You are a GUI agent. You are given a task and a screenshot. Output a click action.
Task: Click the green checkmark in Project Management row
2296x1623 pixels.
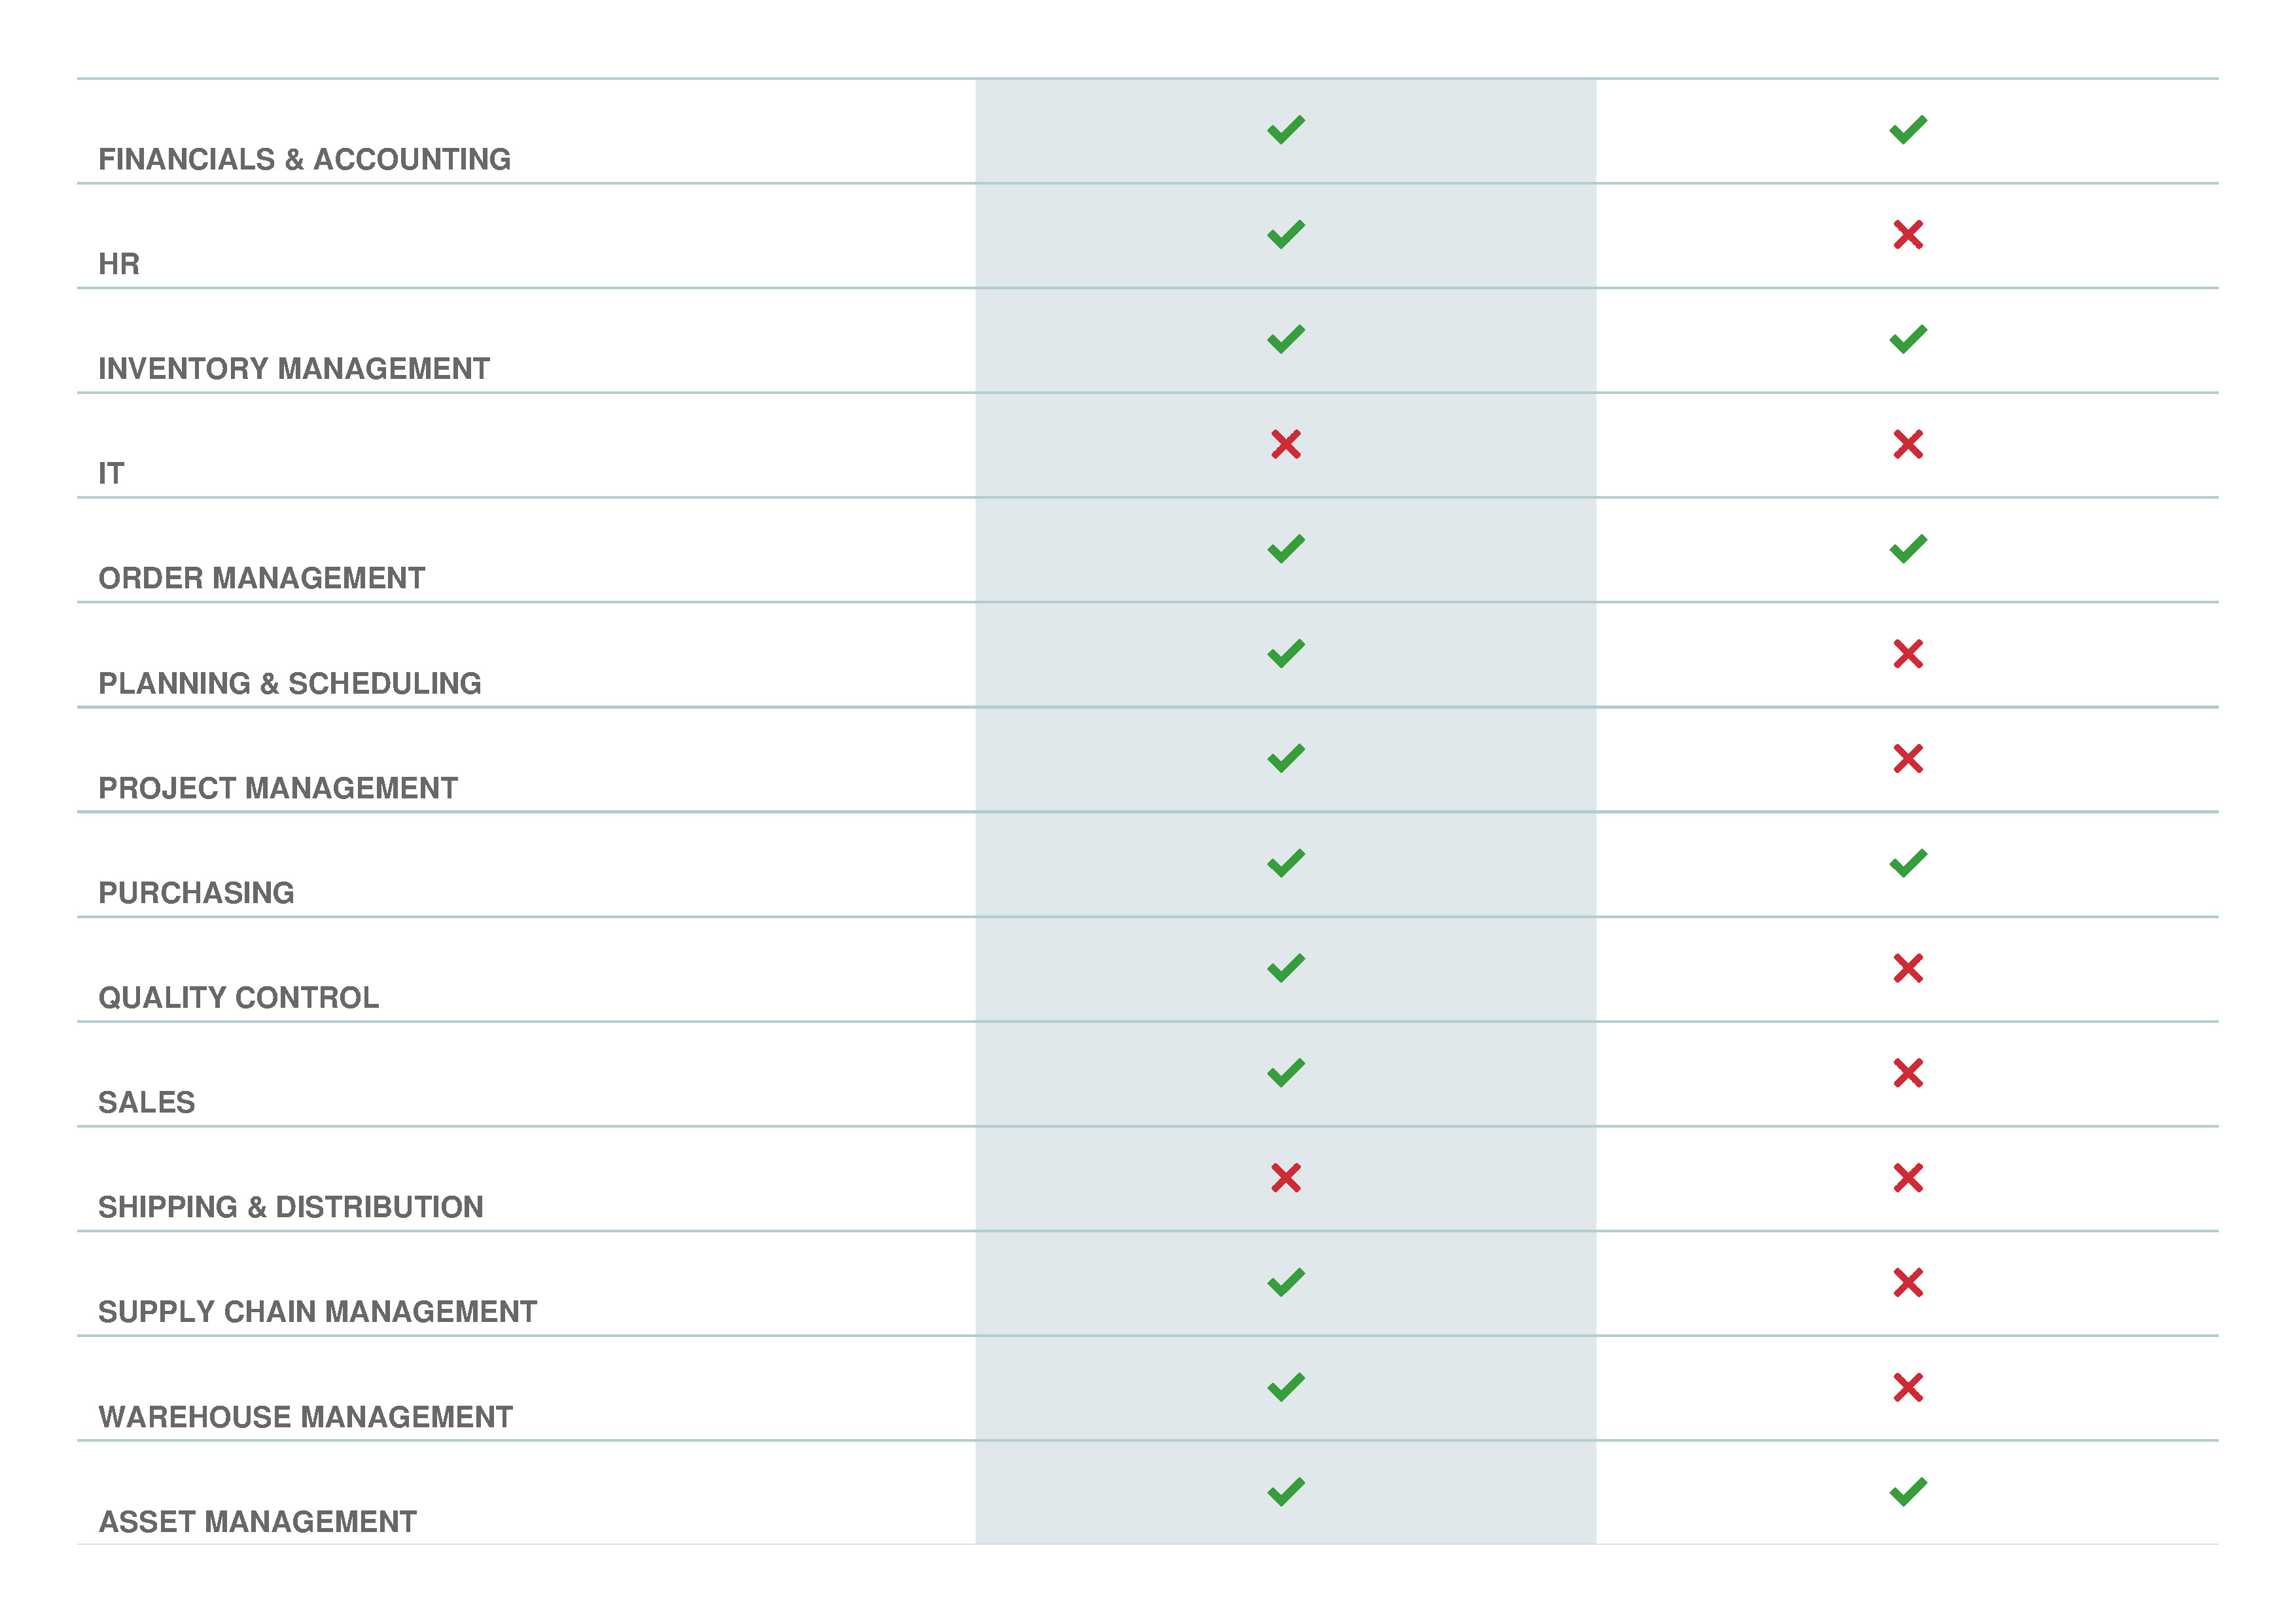[1285, 759]
